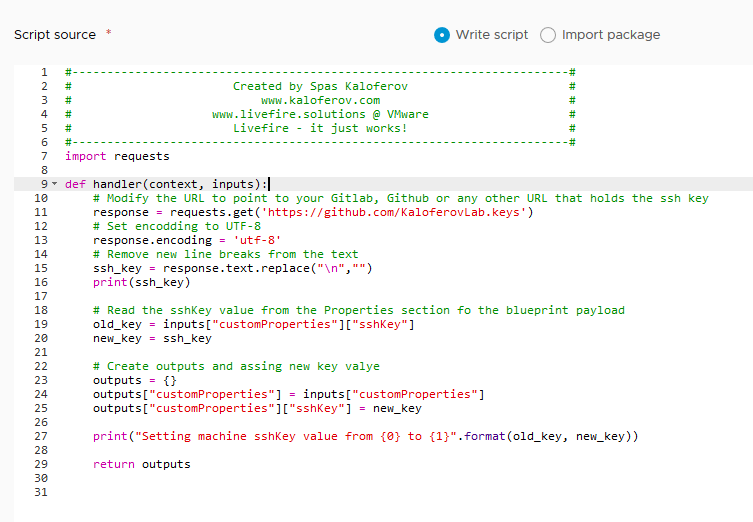
Task: Select the Write script radio button
Action: tap(442, 35)
